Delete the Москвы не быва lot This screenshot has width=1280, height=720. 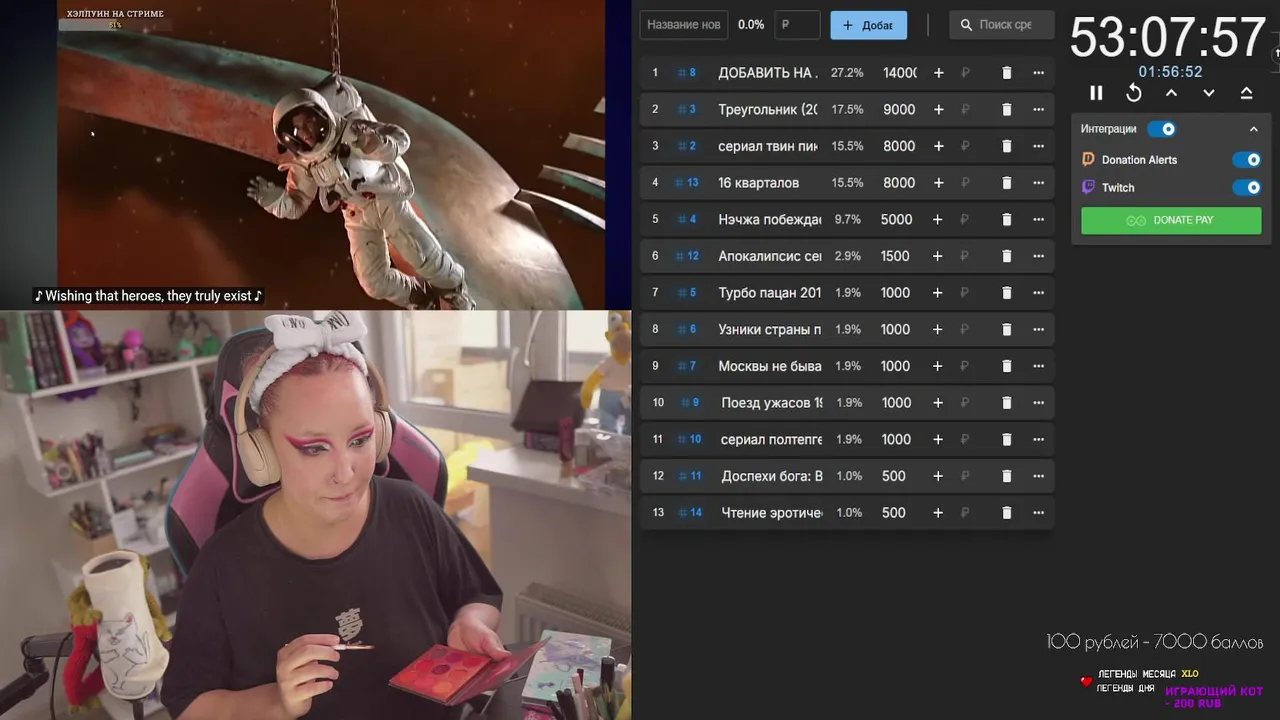coord(1007,366)
